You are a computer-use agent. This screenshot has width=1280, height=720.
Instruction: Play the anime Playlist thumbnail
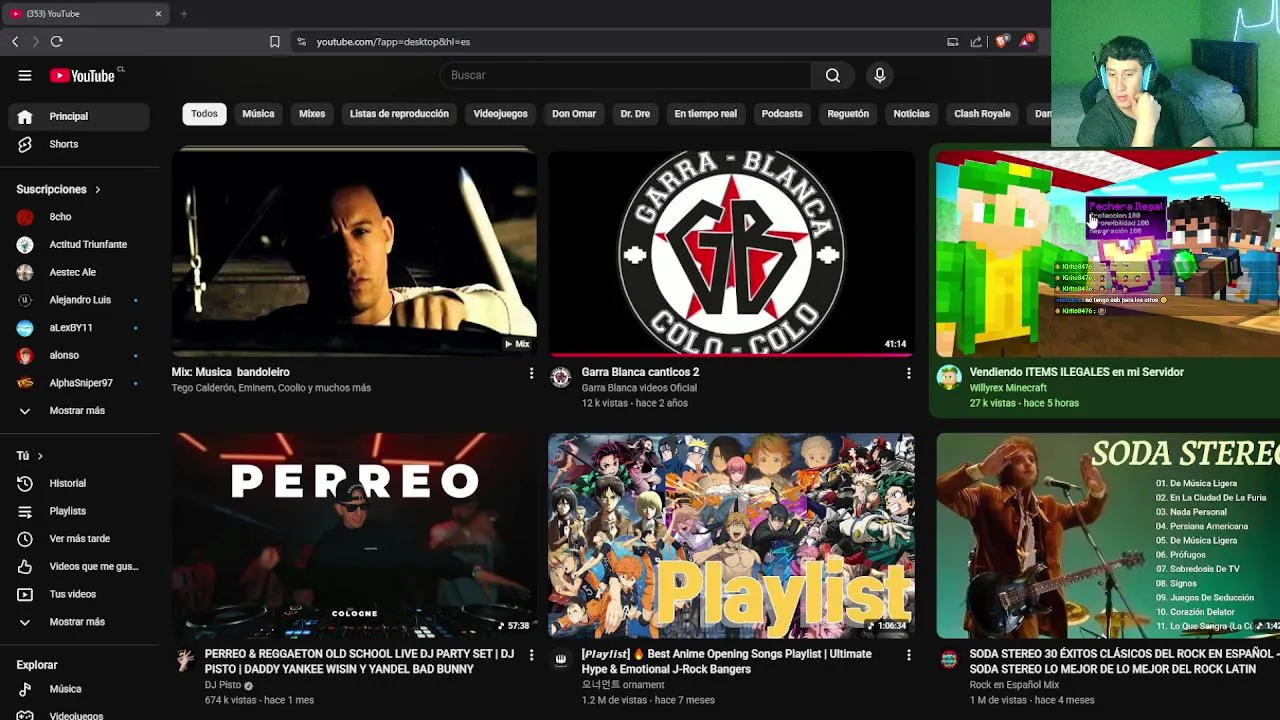[731, 535]
